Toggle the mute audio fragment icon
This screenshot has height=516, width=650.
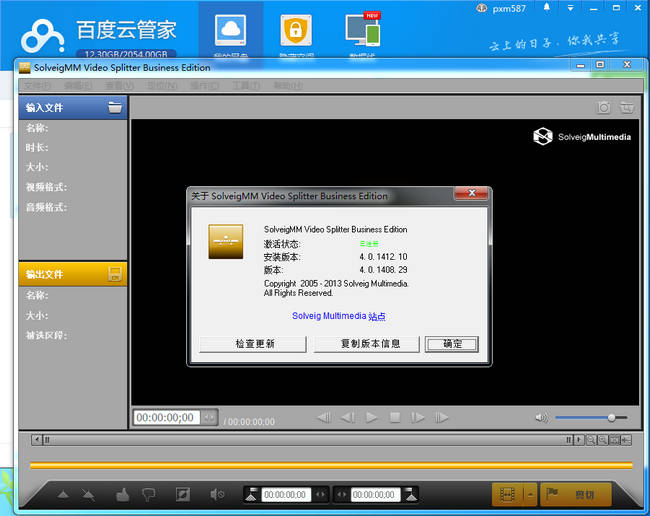click(x=217, y=494)
